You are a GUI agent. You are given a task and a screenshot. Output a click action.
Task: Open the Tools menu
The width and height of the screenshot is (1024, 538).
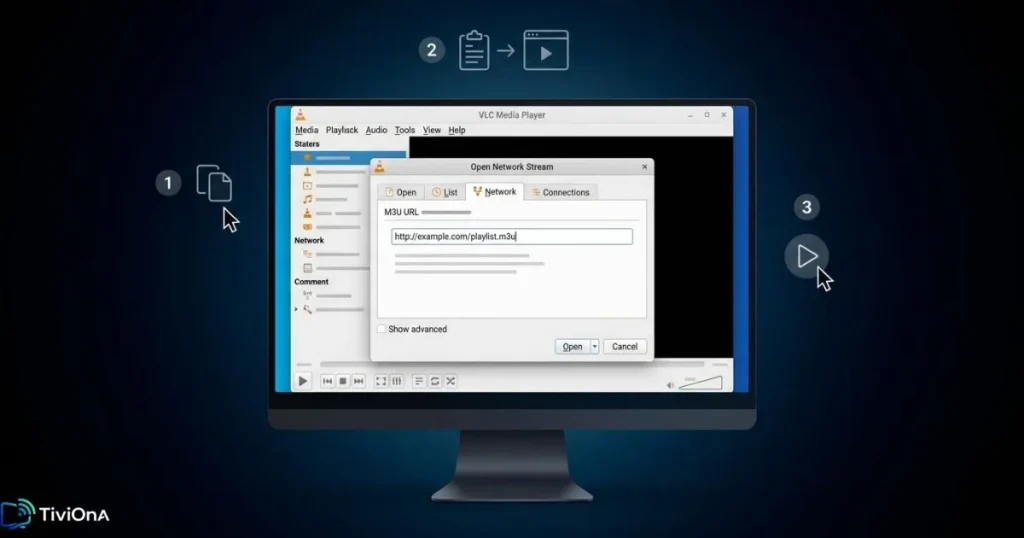pos(404,130)
